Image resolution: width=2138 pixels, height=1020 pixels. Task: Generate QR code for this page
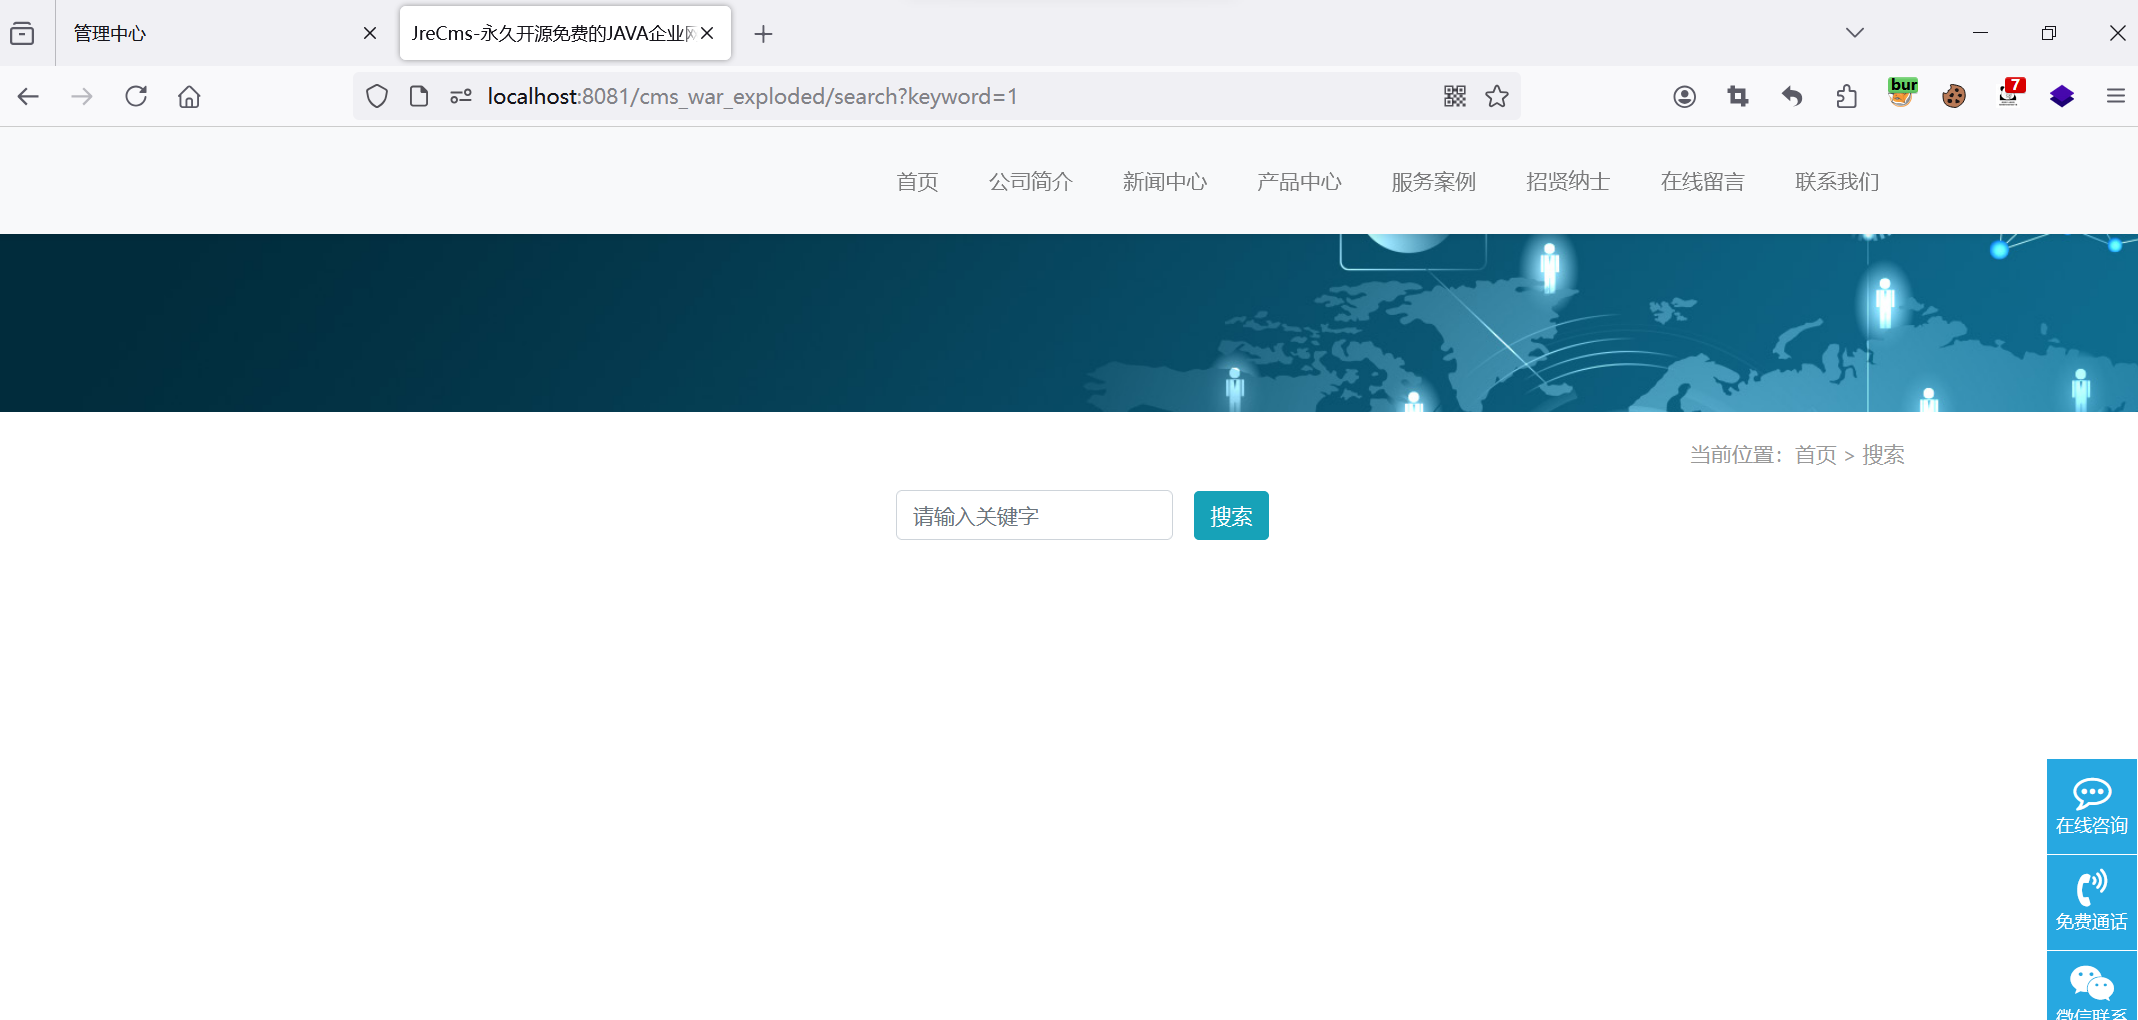1455,96
